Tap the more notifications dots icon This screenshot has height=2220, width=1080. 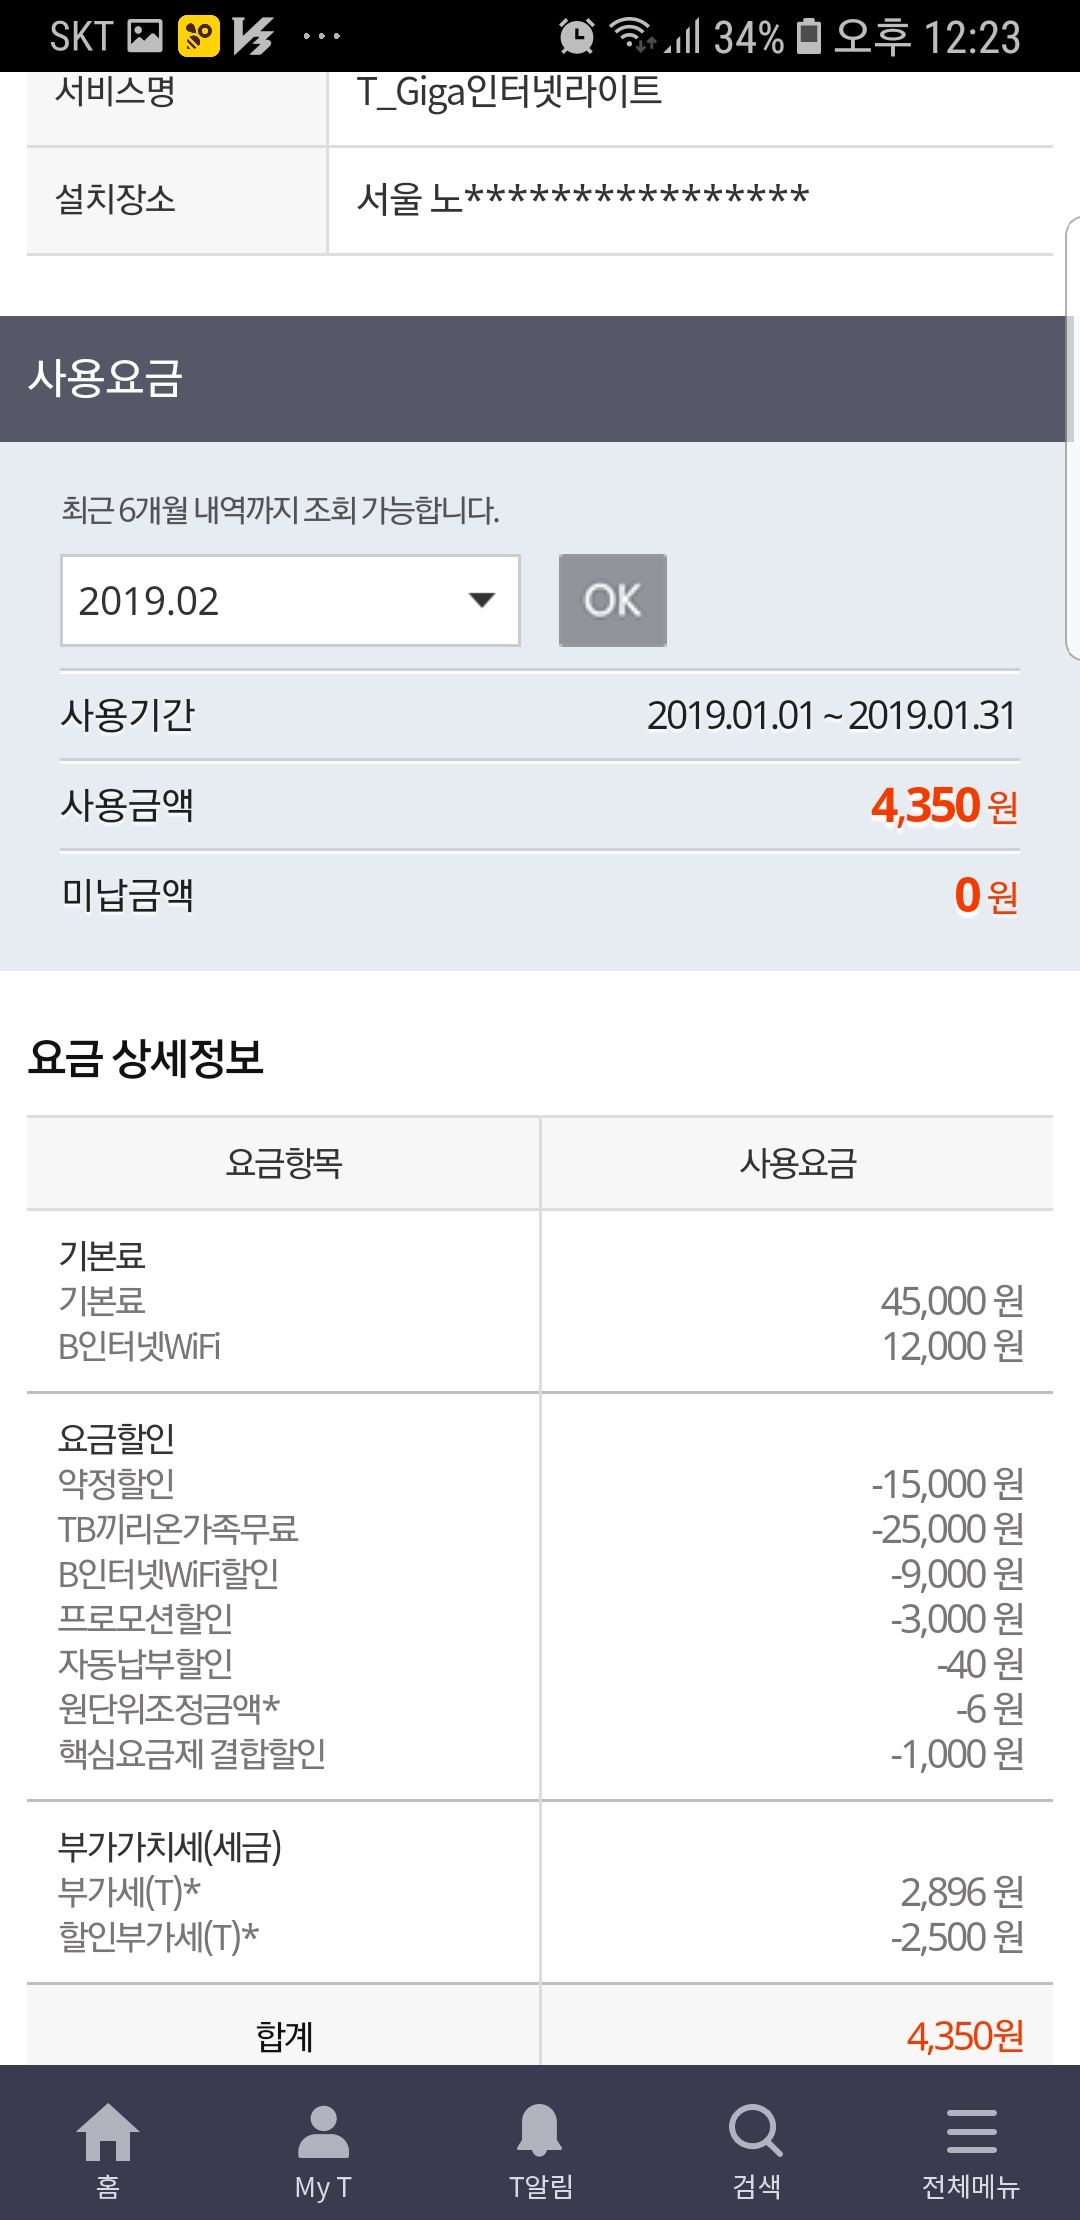point(321,37)
